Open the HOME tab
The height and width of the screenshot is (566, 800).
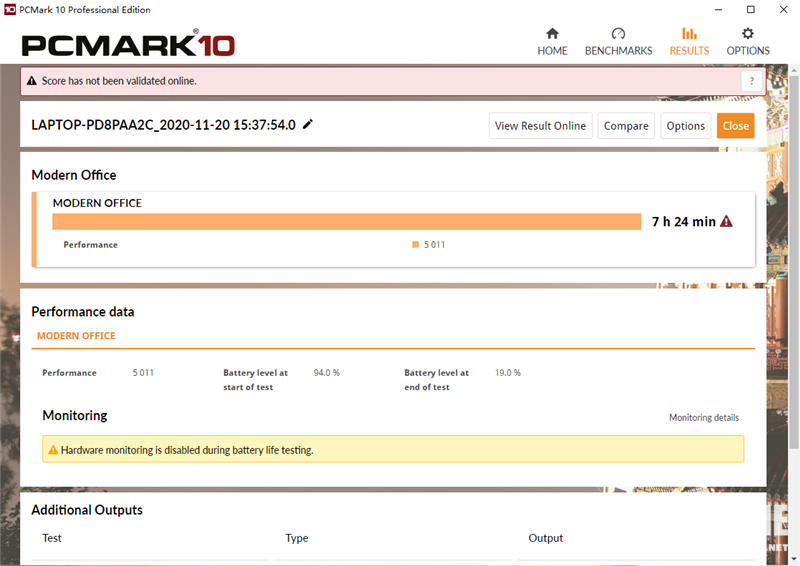coord(552,42)
